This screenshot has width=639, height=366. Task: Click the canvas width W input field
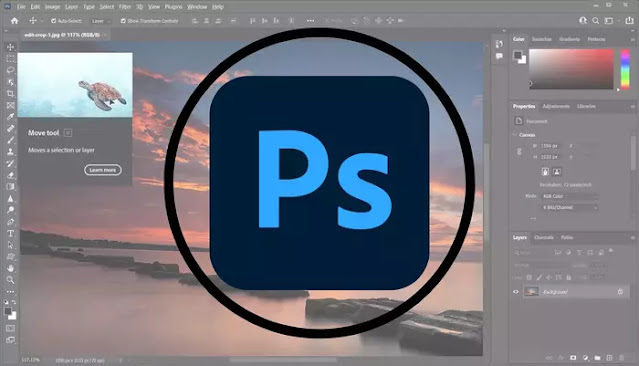pos(550,146)
